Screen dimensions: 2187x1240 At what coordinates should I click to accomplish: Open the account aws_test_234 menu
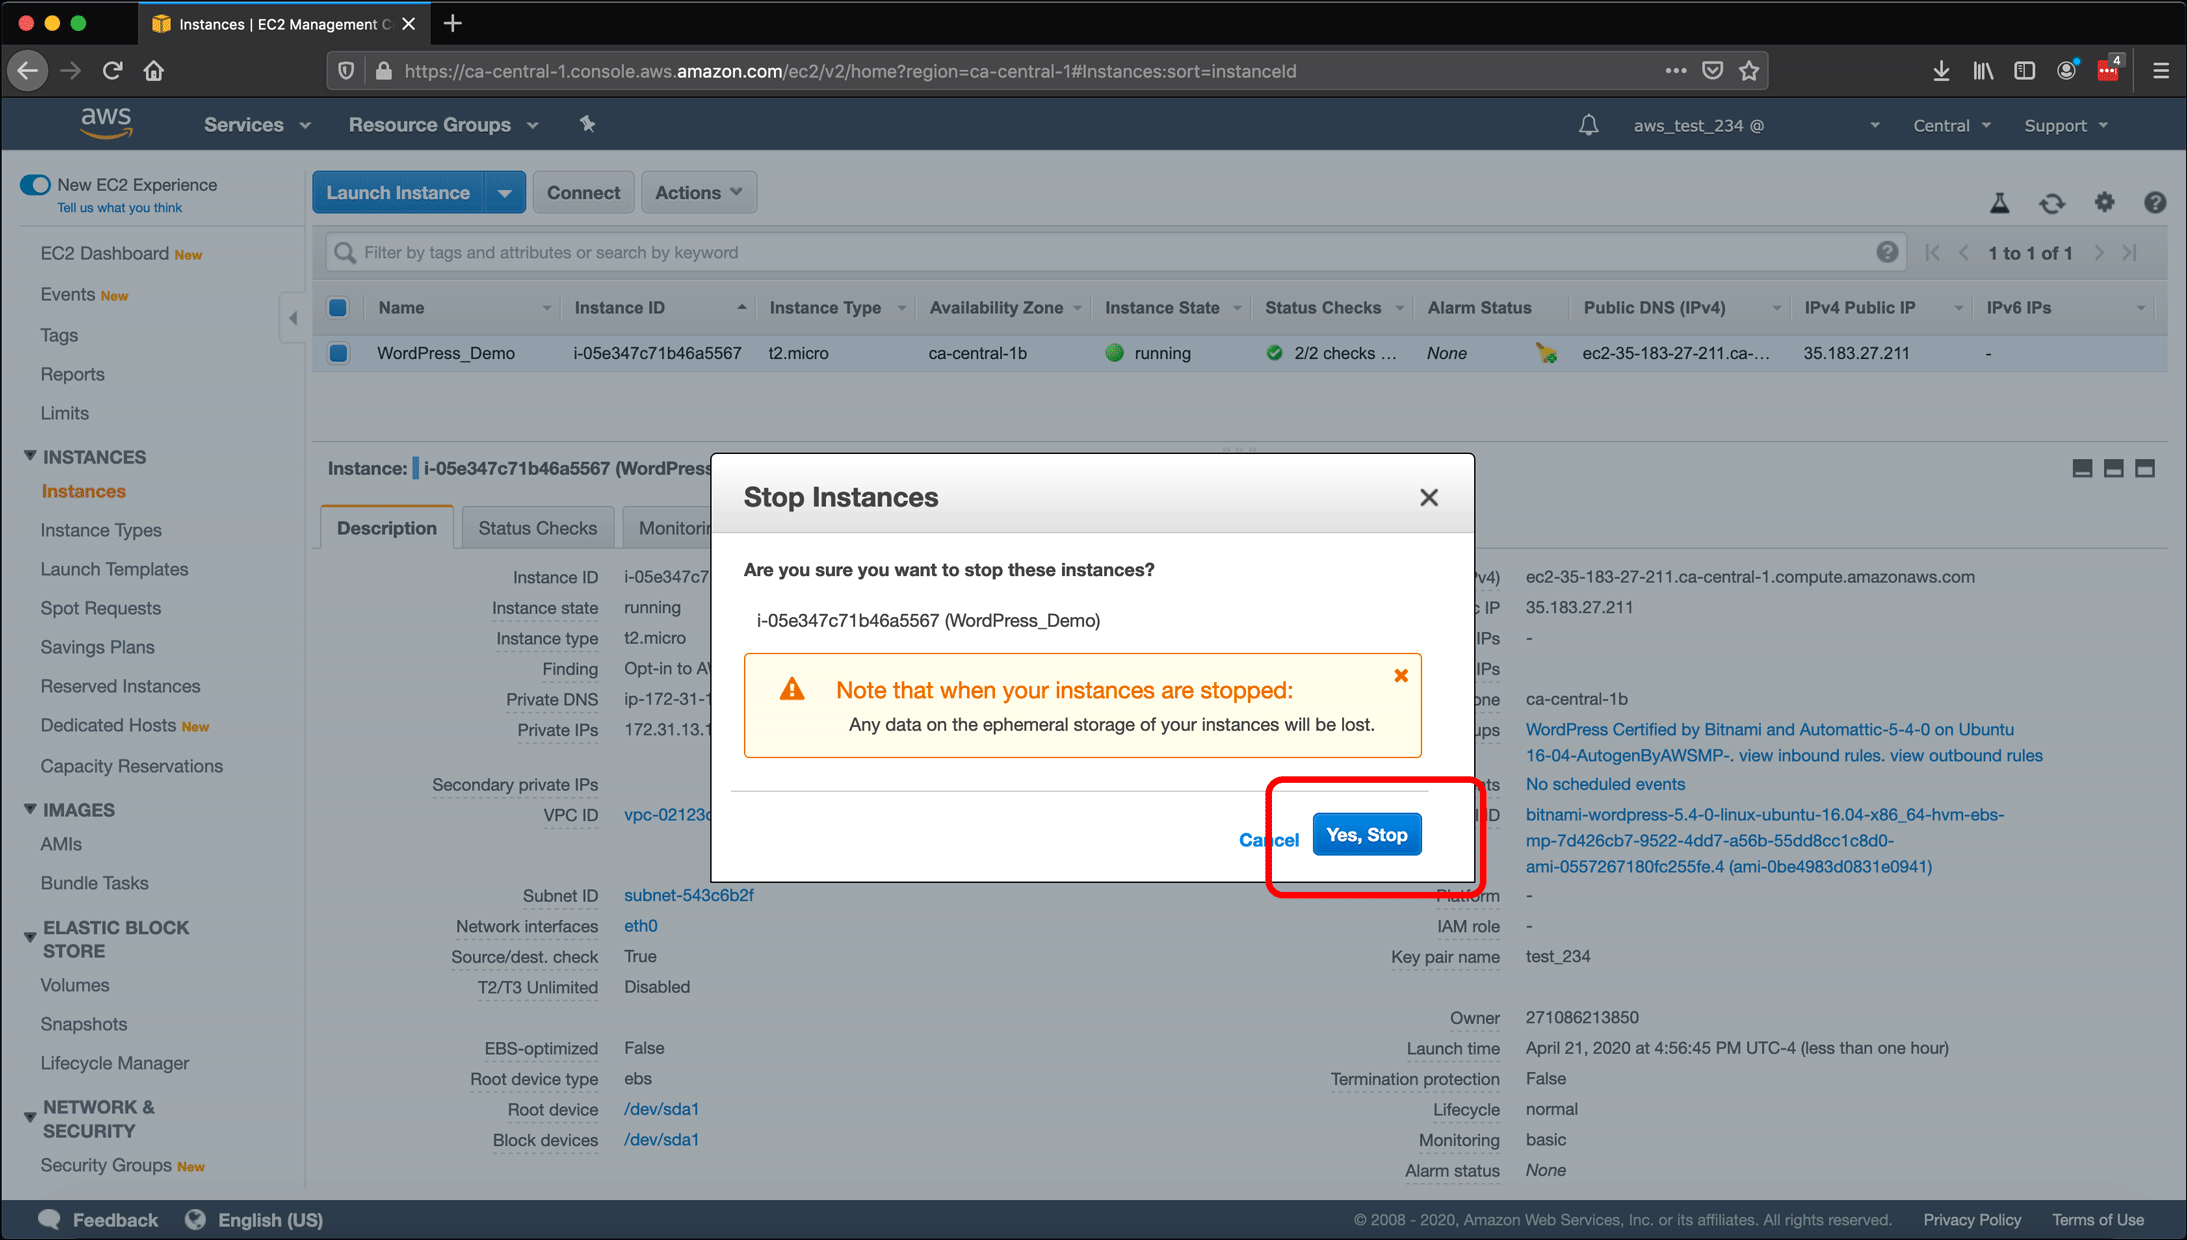pyautogui.click(x=1756, y=125)
